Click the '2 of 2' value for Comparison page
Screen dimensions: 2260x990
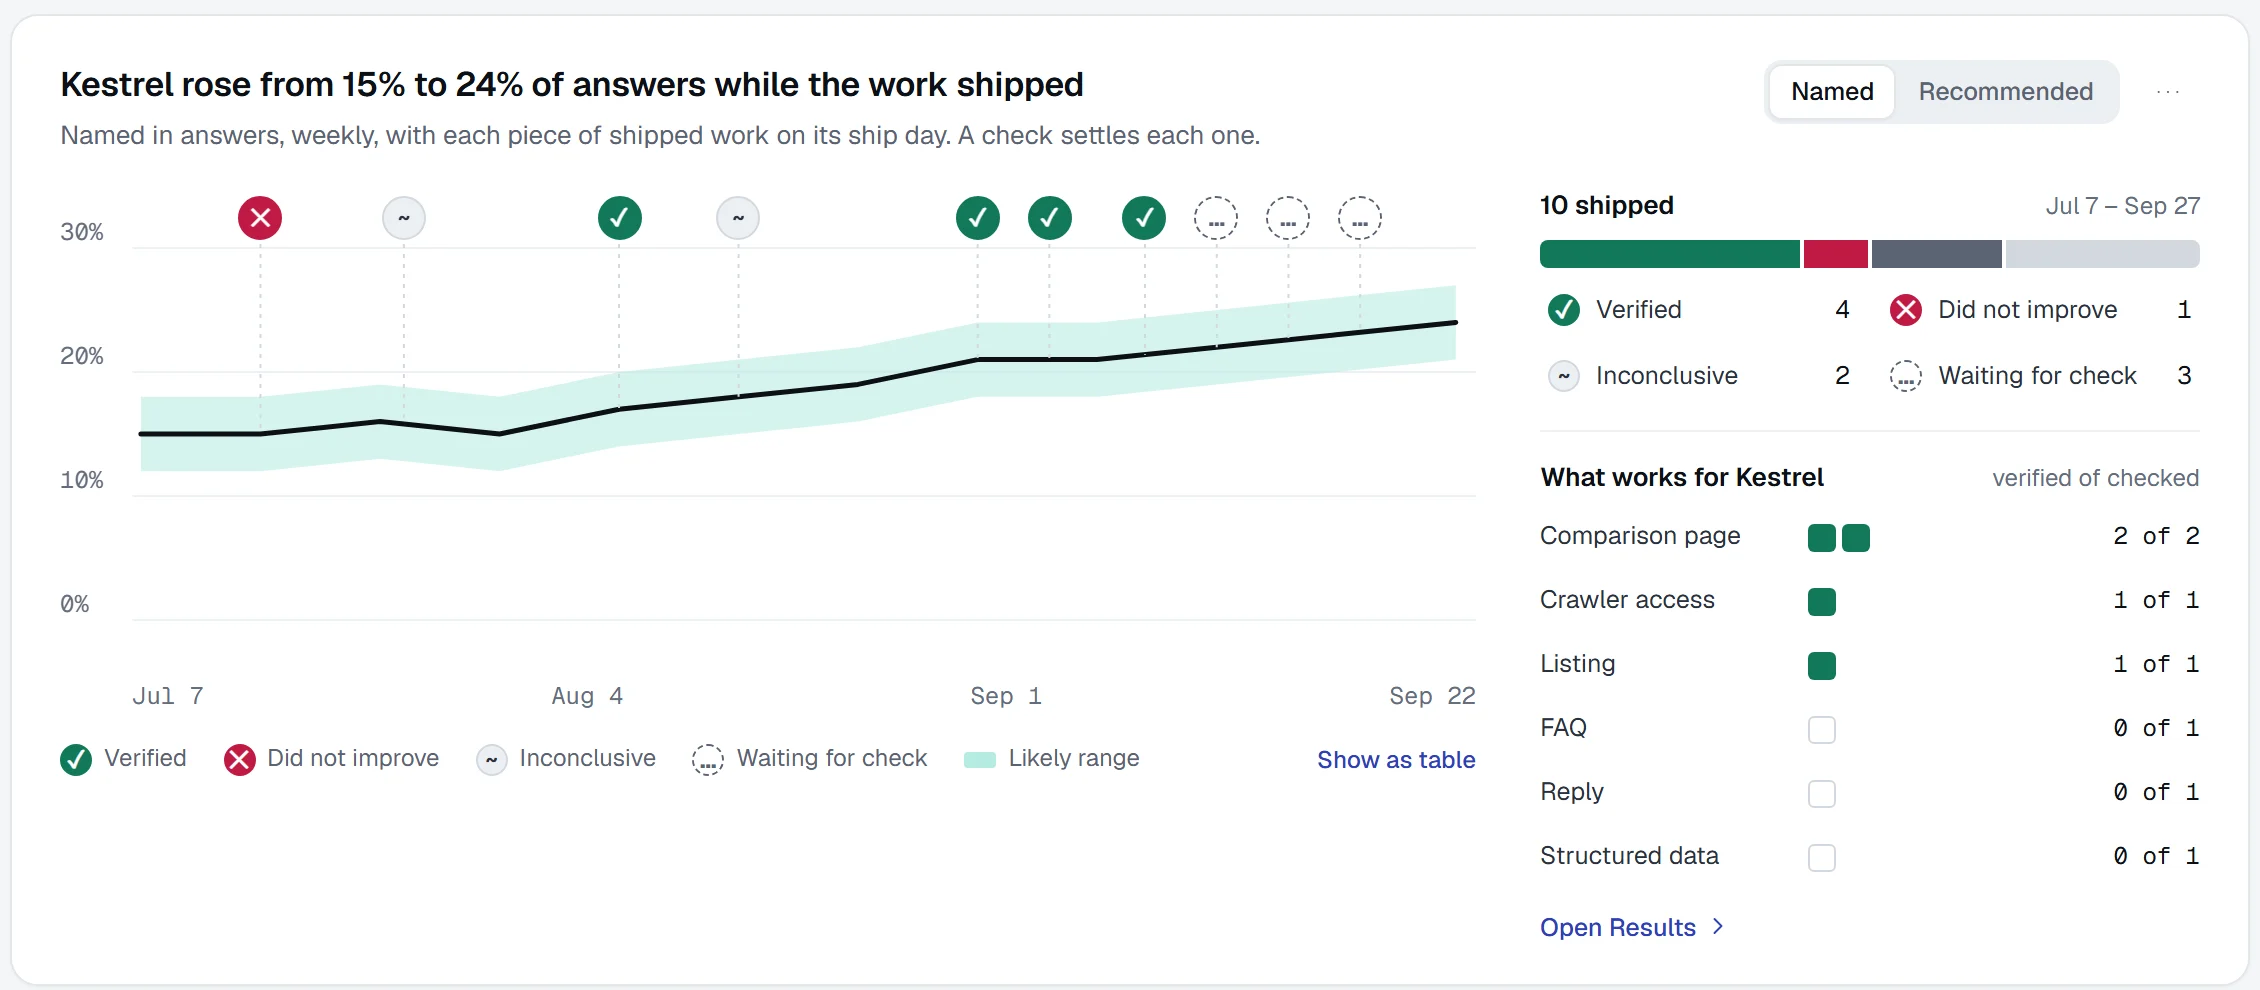click(2156, 537)
